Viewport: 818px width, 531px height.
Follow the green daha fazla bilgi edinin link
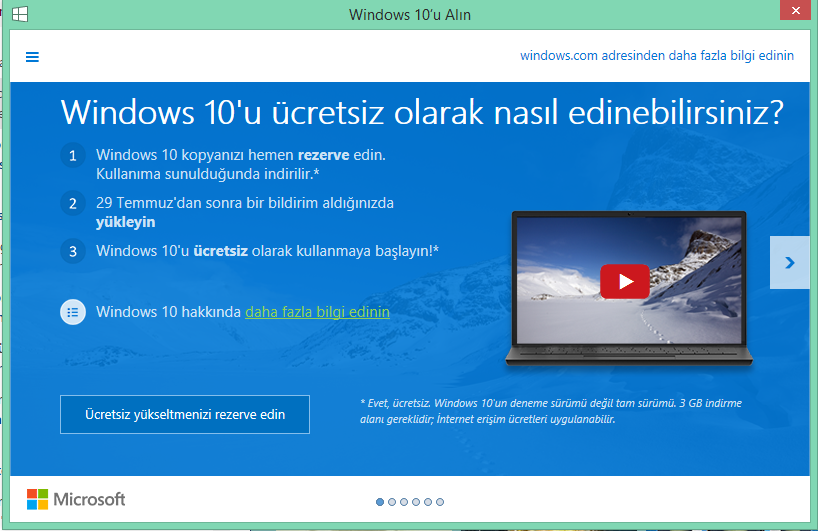coord(317,312)
